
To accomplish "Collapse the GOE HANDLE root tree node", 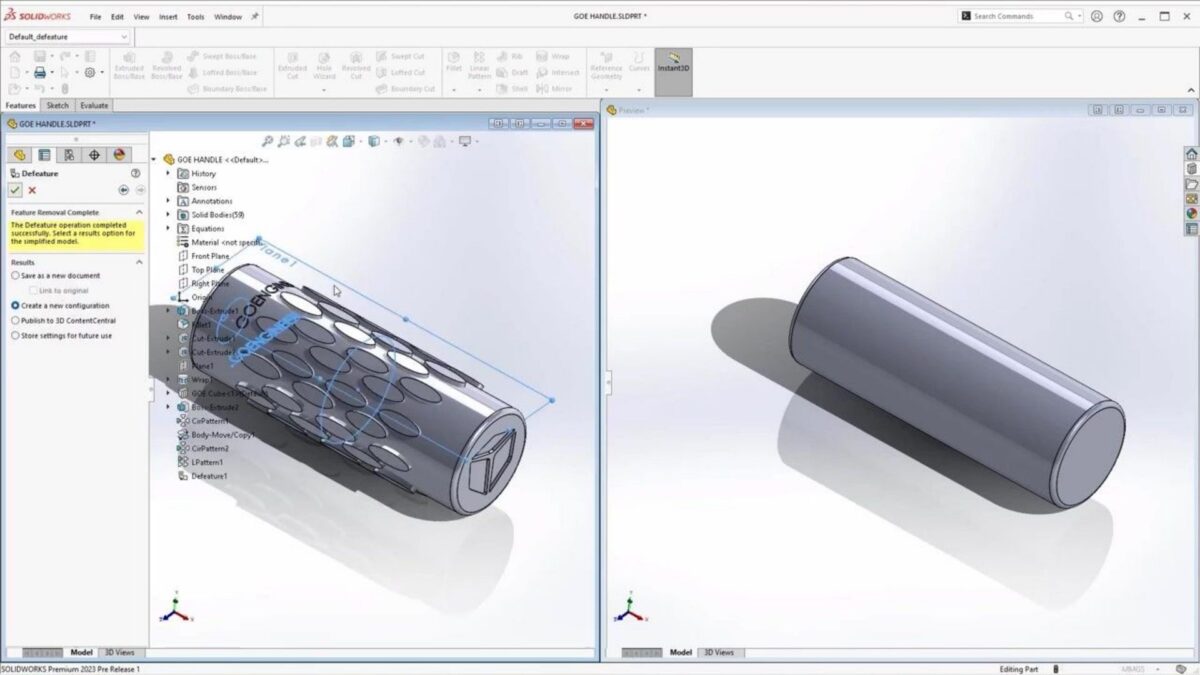I will 154,159.
